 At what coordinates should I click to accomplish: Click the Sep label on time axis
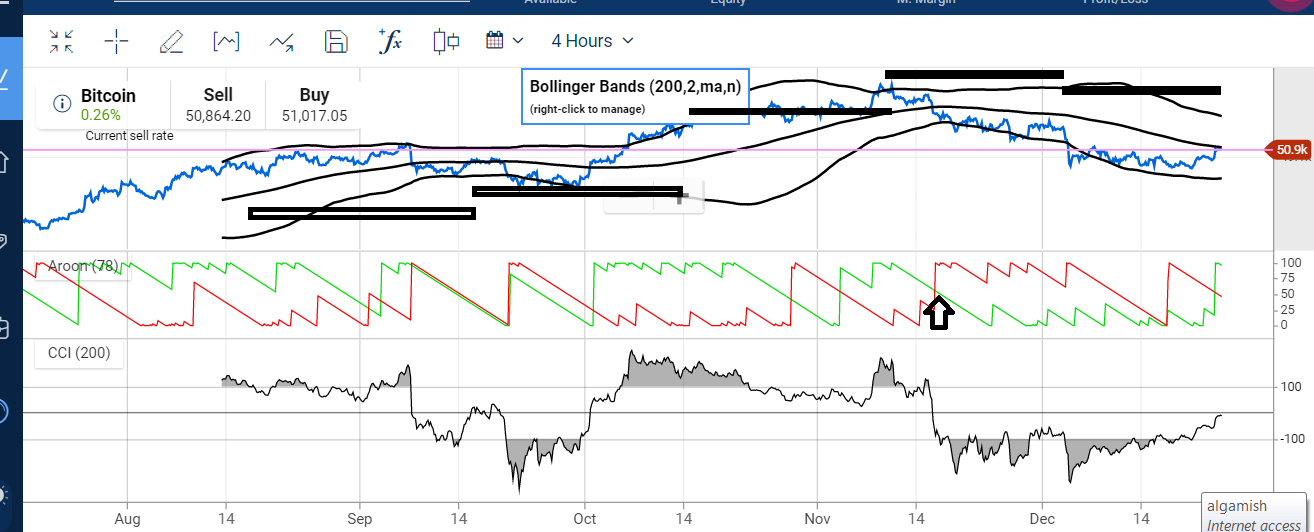(x=360, y=519)
